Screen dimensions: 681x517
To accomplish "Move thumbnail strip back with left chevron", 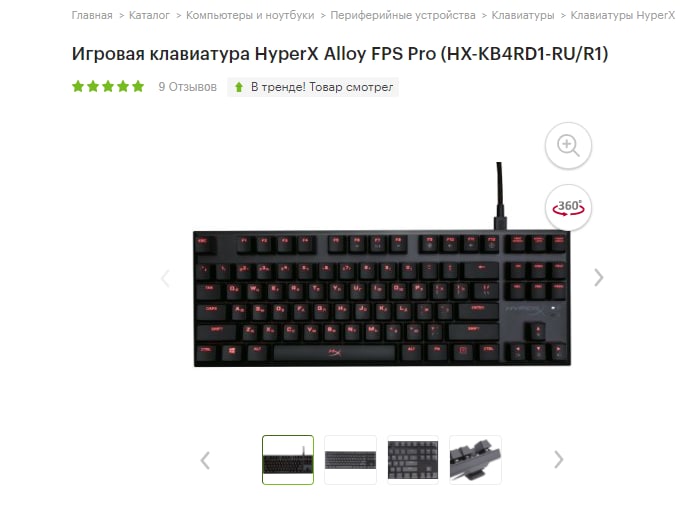I will 205,461.
